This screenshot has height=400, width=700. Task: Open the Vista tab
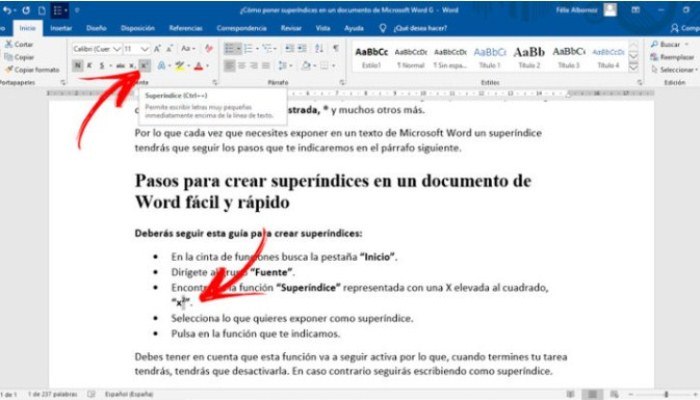coord(323,28)
